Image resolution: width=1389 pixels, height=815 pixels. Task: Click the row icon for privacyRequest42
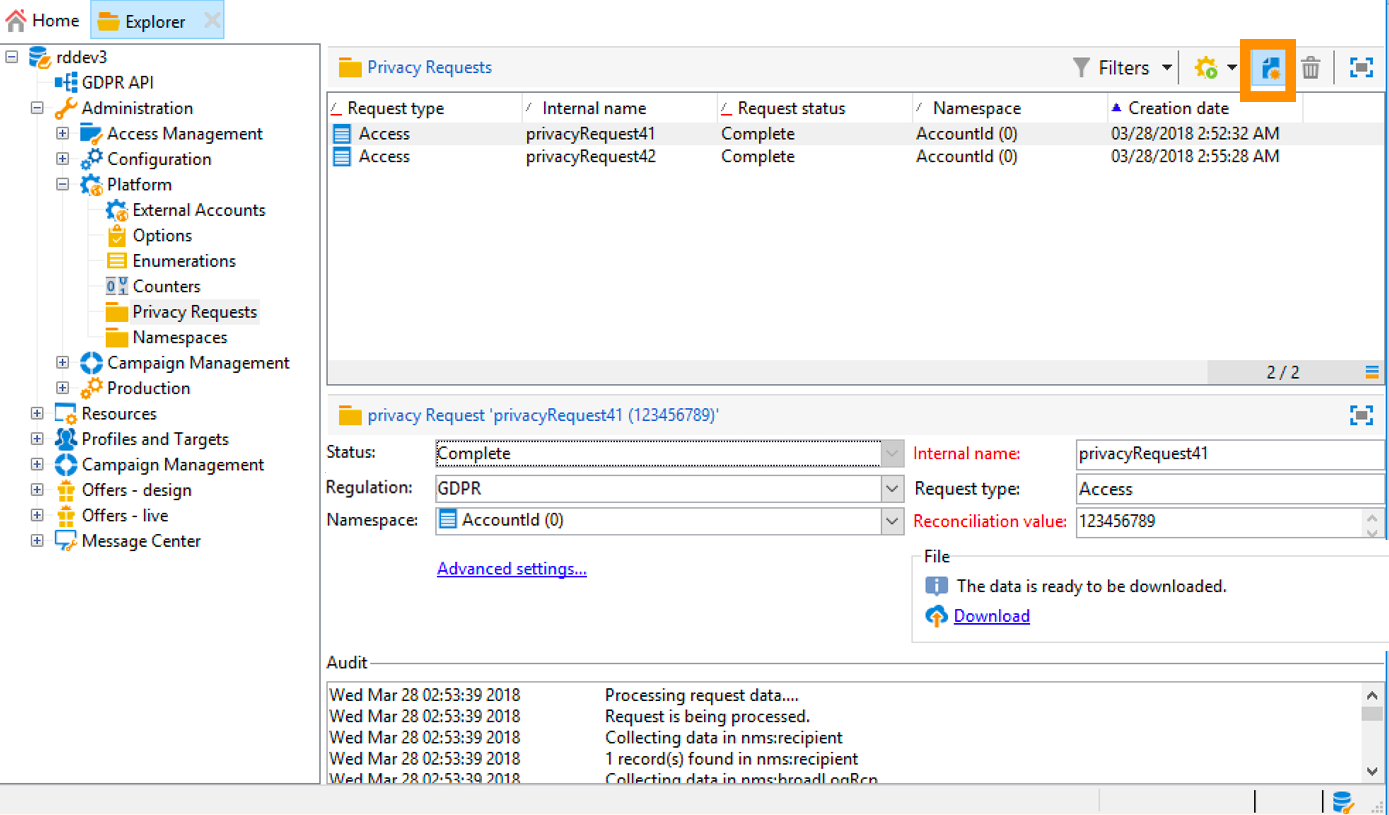coord(342,157)
